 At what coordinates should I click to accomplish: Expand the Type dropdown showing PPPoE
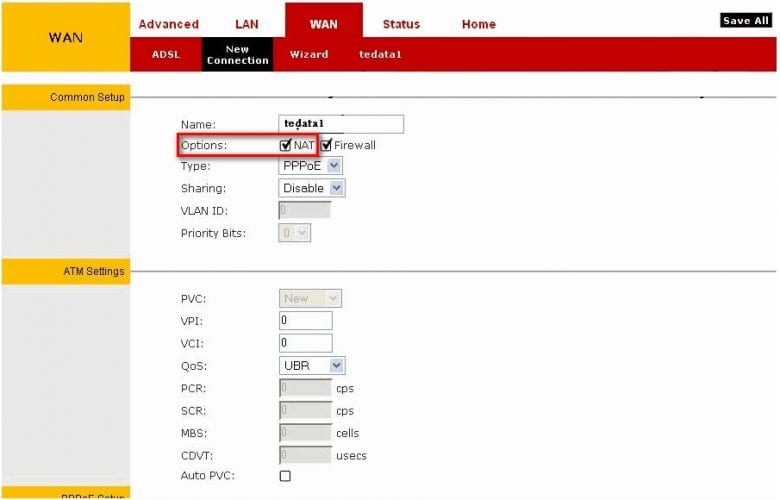[310, 166]
